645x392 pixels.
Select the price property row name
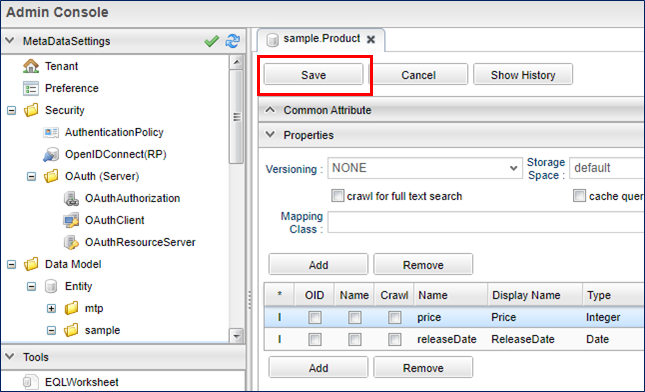tap(429, 318)
